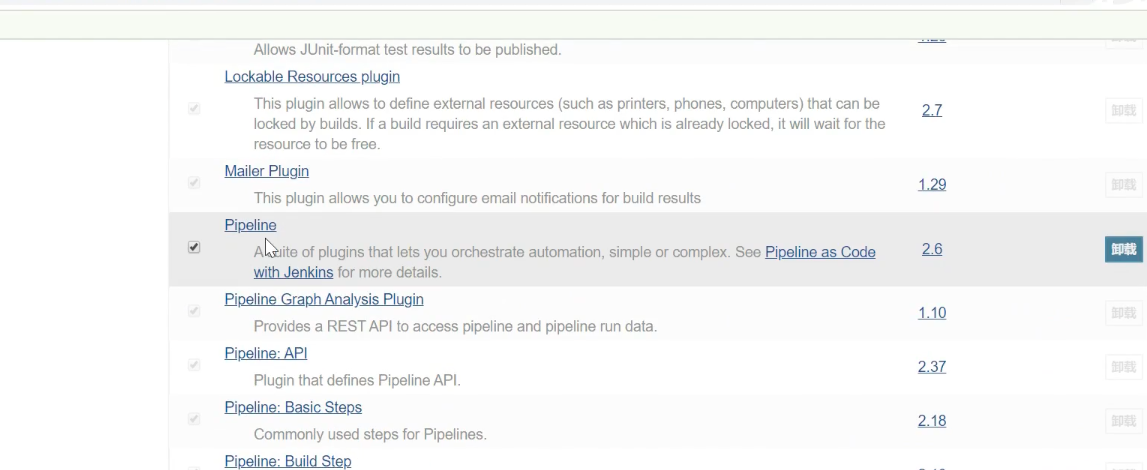Image resolution: width=1147 pixels, height=470 pixels.
Task: Click 'Commonly used steps for Pipelines' text
Action: click(x=370, y=434)
